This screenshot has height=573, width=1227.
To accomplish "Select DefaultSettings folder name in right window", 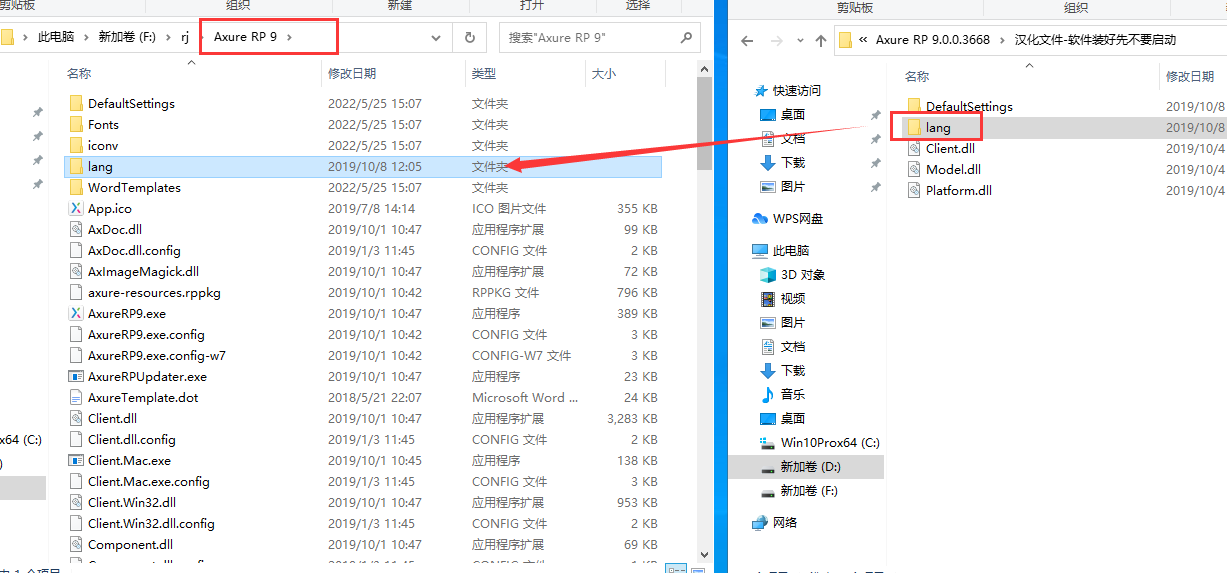I will click(969, 107).
